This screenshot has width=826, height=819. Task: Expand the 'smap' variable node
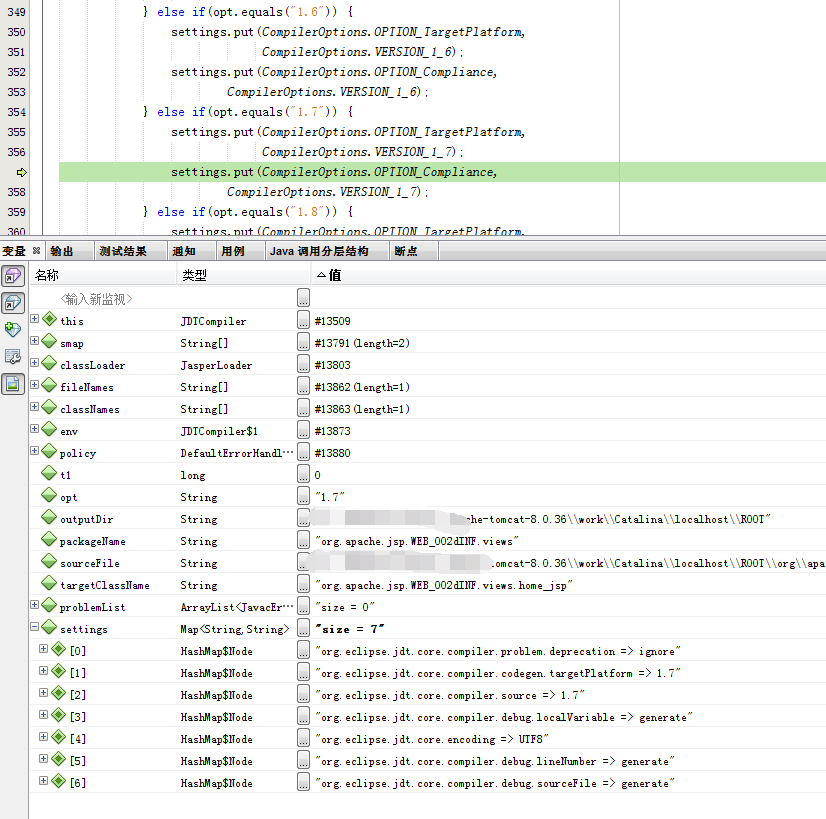pos(34,341)
